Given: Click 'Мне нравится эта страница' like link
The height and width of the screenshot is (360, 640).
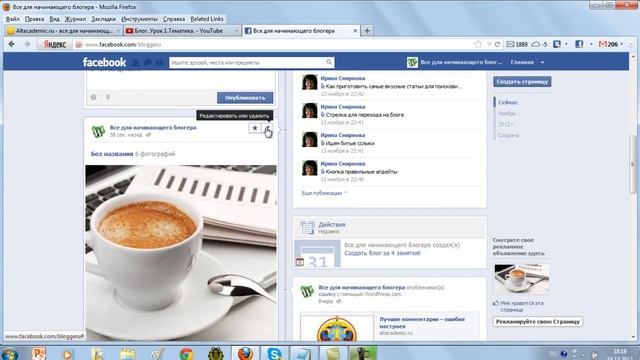Looking at the screenshot, I should [522, 307].
